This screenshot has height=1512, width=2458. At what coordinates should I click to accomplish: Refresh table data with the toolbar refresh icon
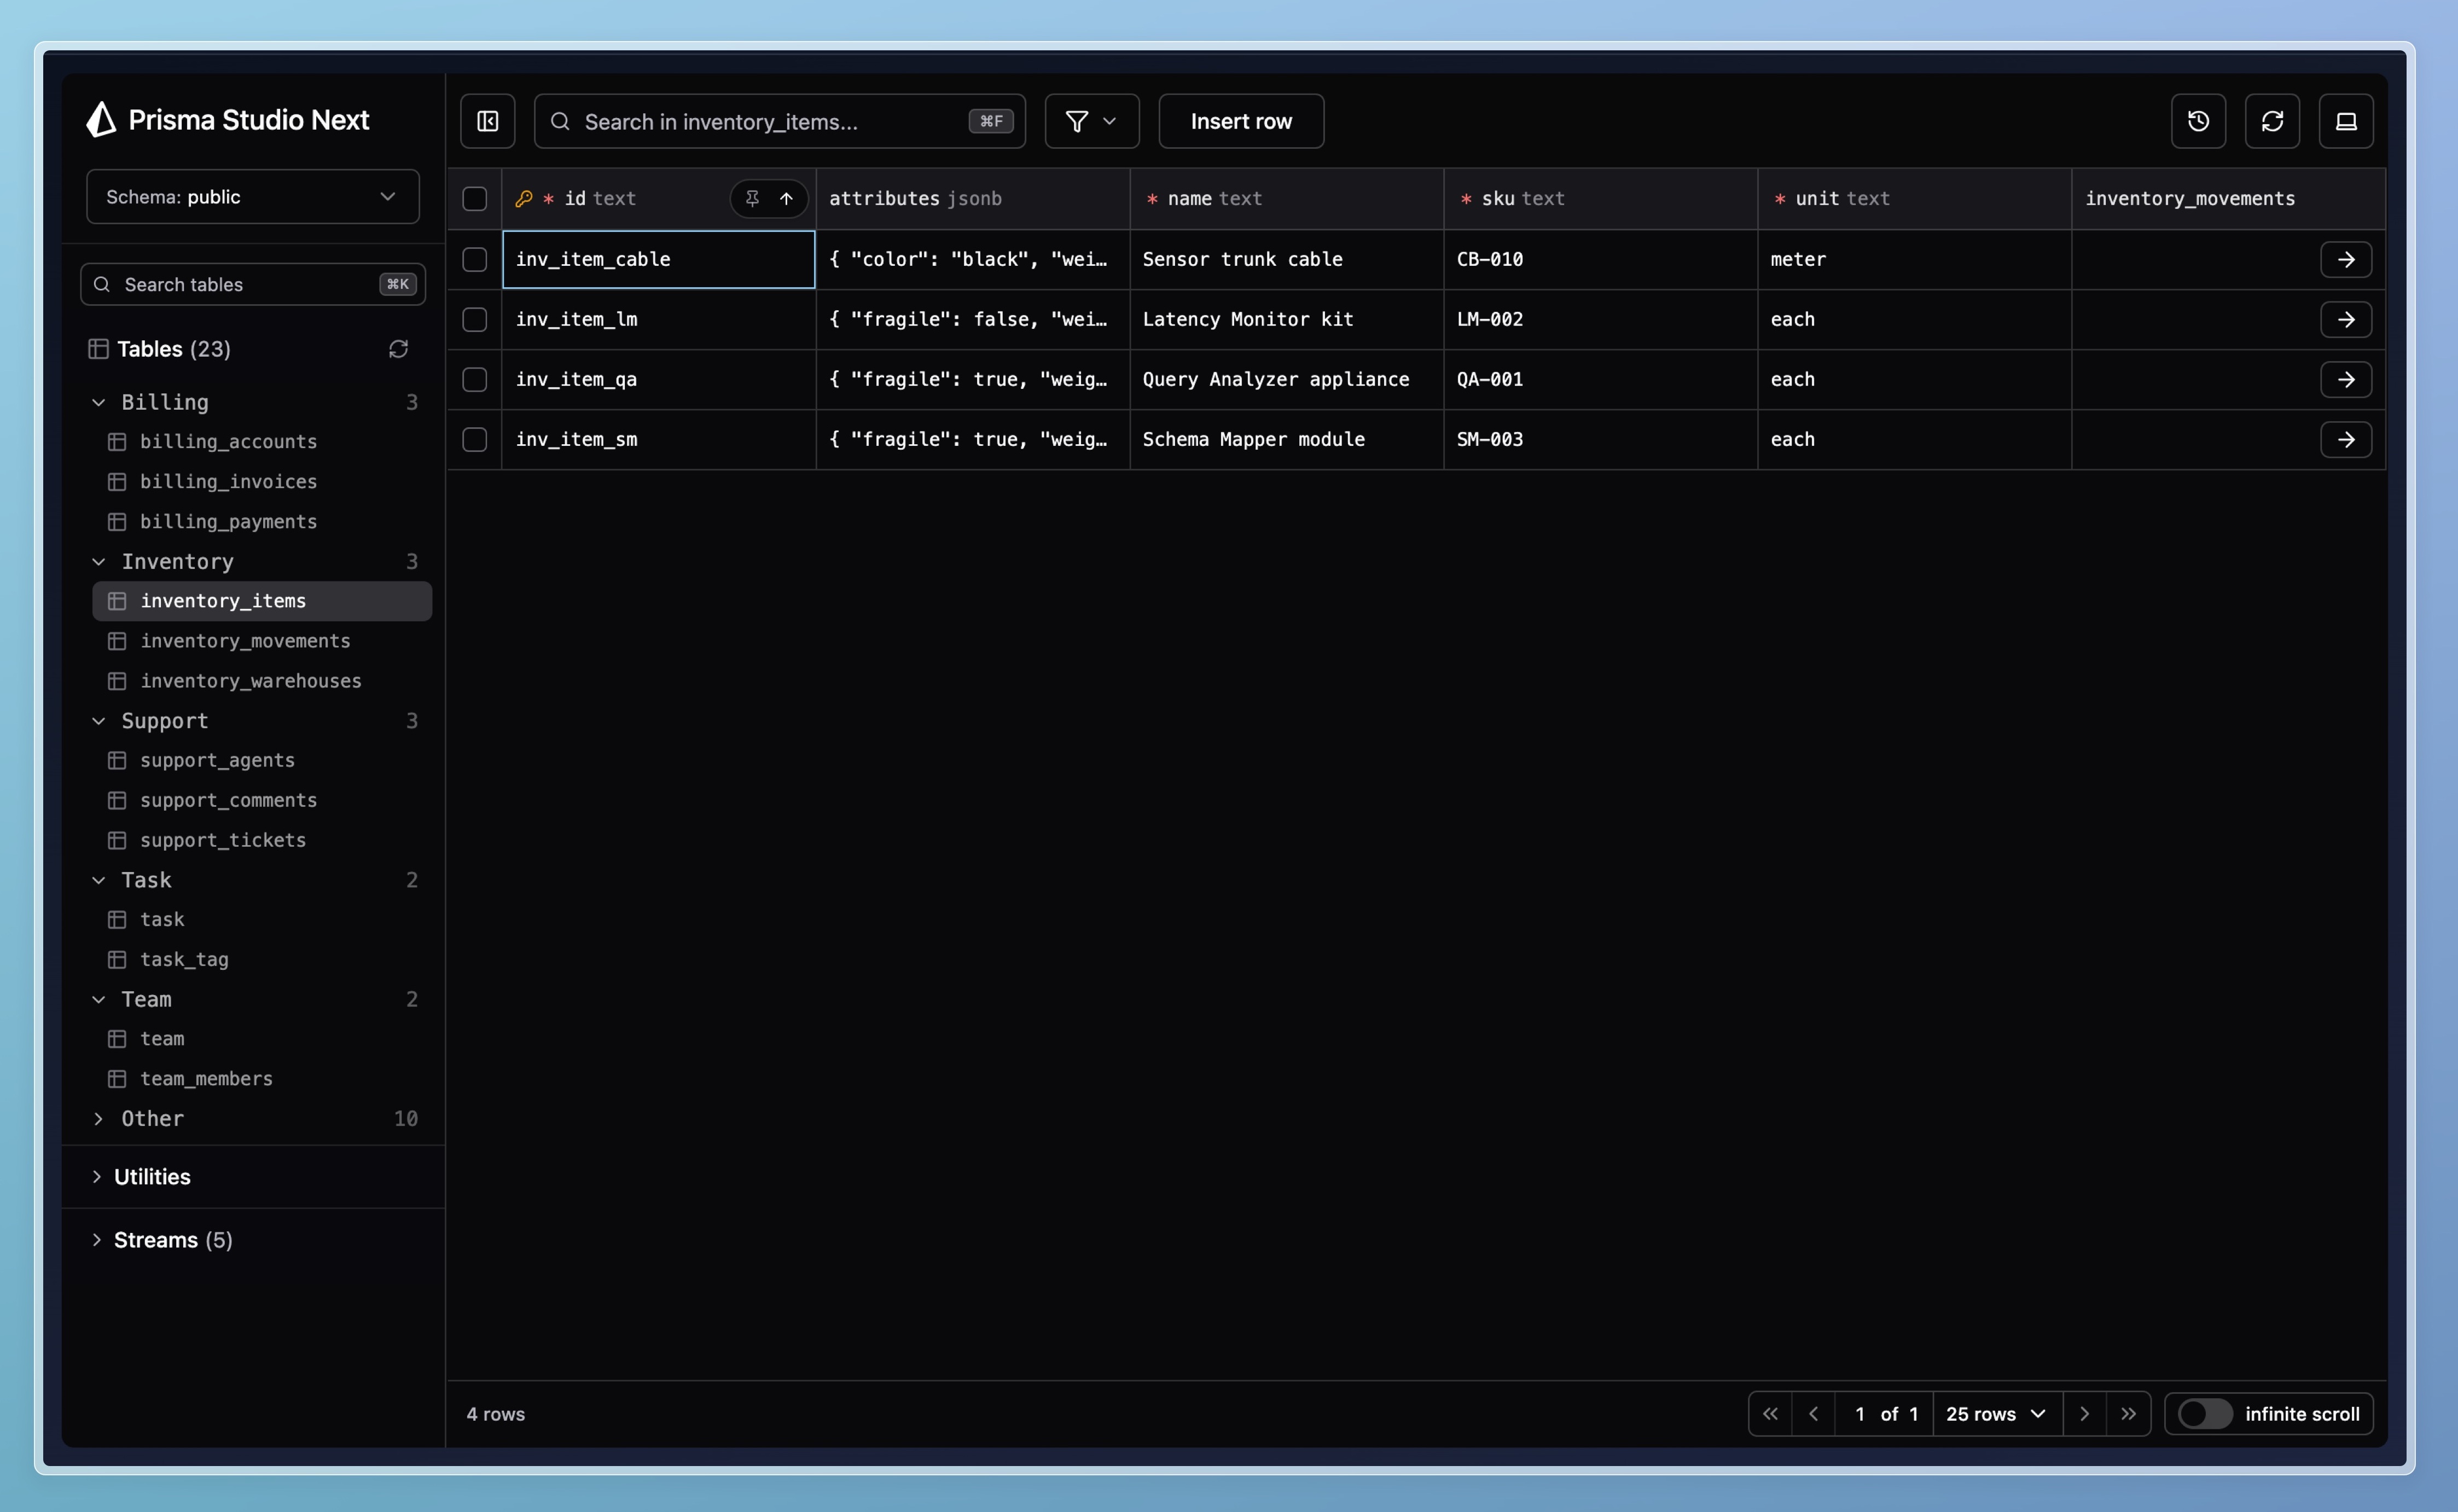2272,121
